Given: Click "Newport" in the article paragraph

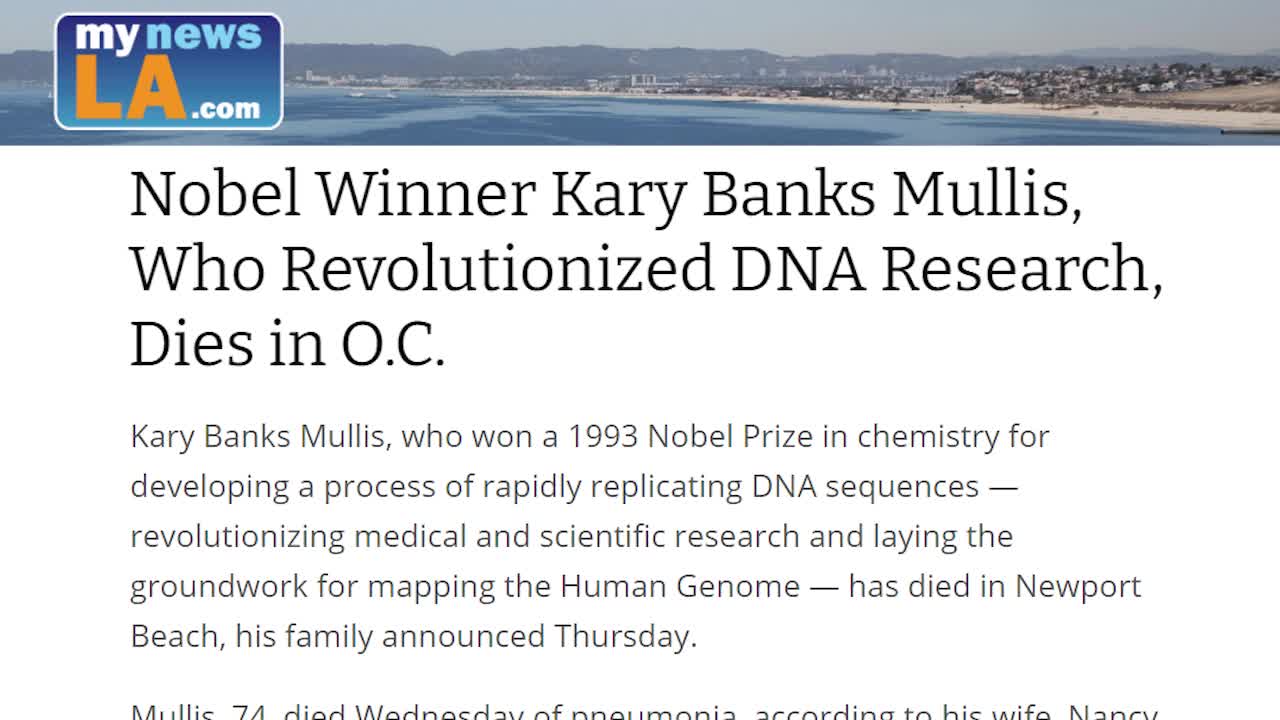Looking at the screenshot, I should click(1078, 586).
